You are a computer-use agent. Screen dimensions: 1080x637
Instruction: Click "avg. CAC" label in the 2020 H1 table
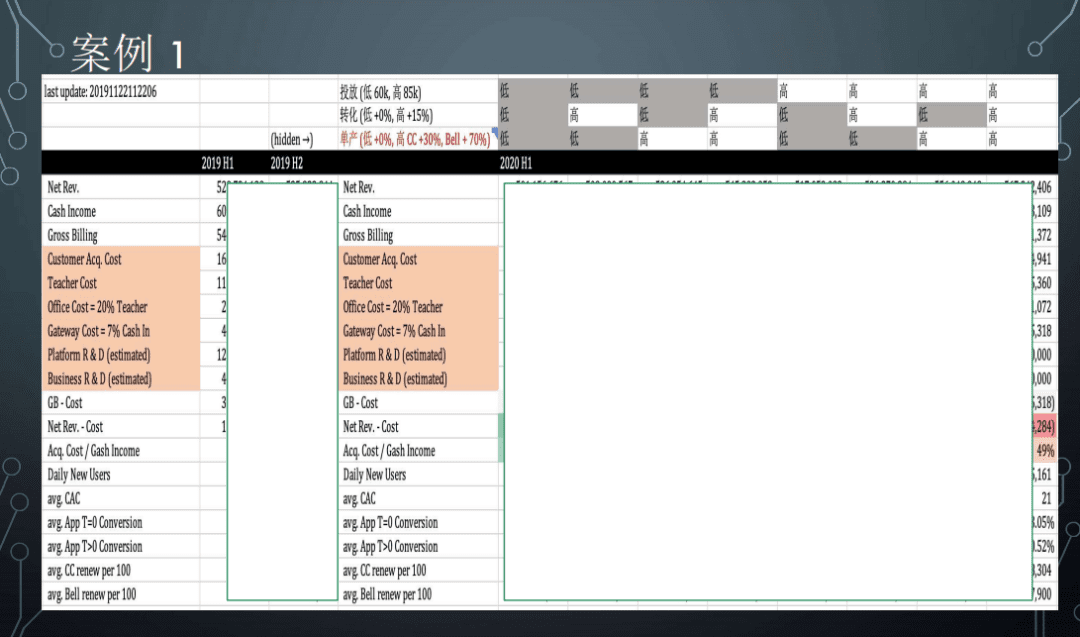(359, 499)
